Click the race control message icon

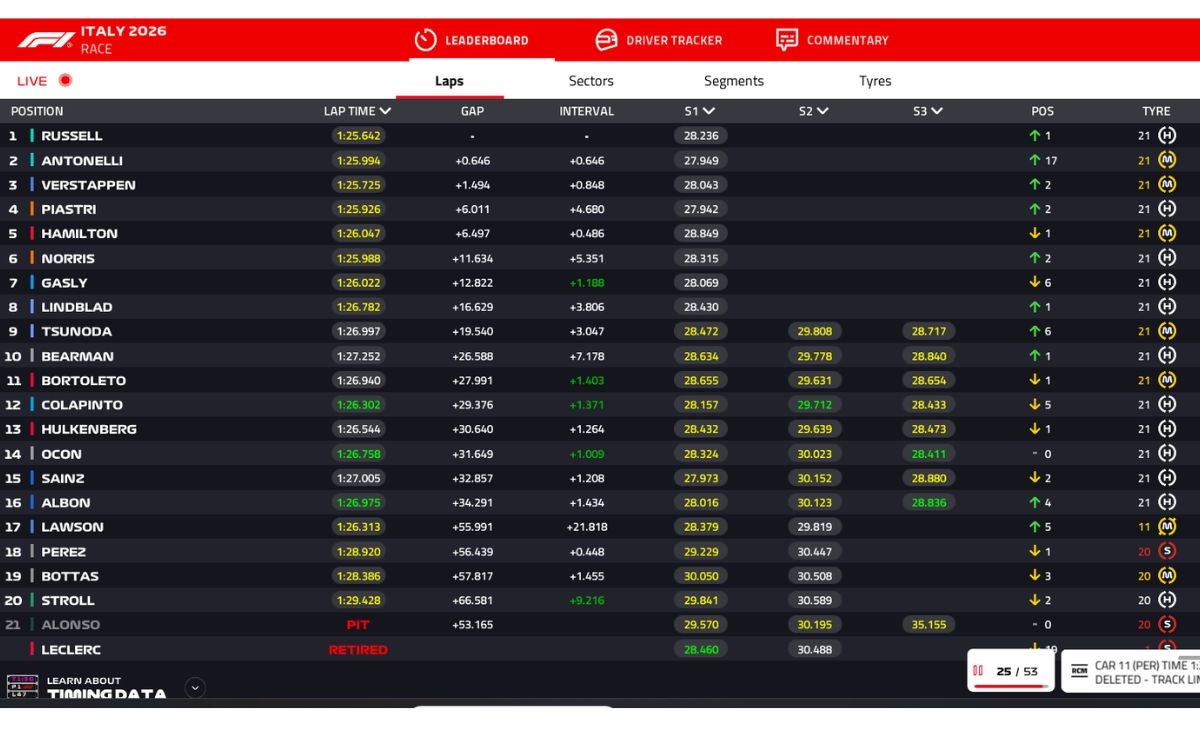pyautogui.click(x=1079, y=671)
